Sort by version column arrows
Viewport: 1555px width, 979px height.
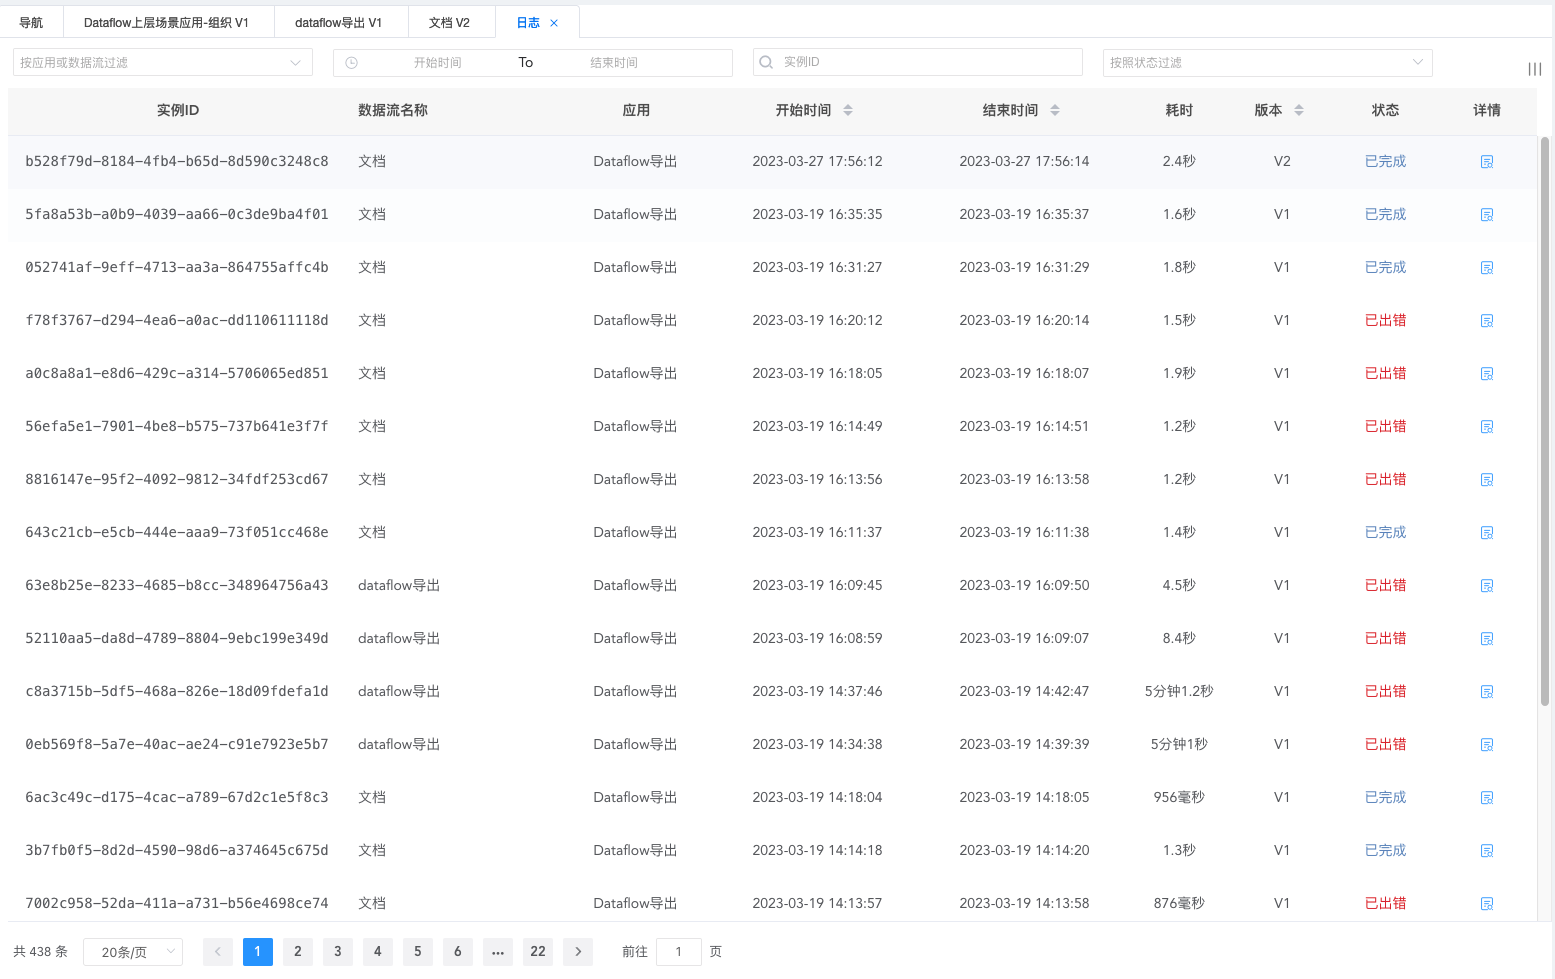[1299, 110]
